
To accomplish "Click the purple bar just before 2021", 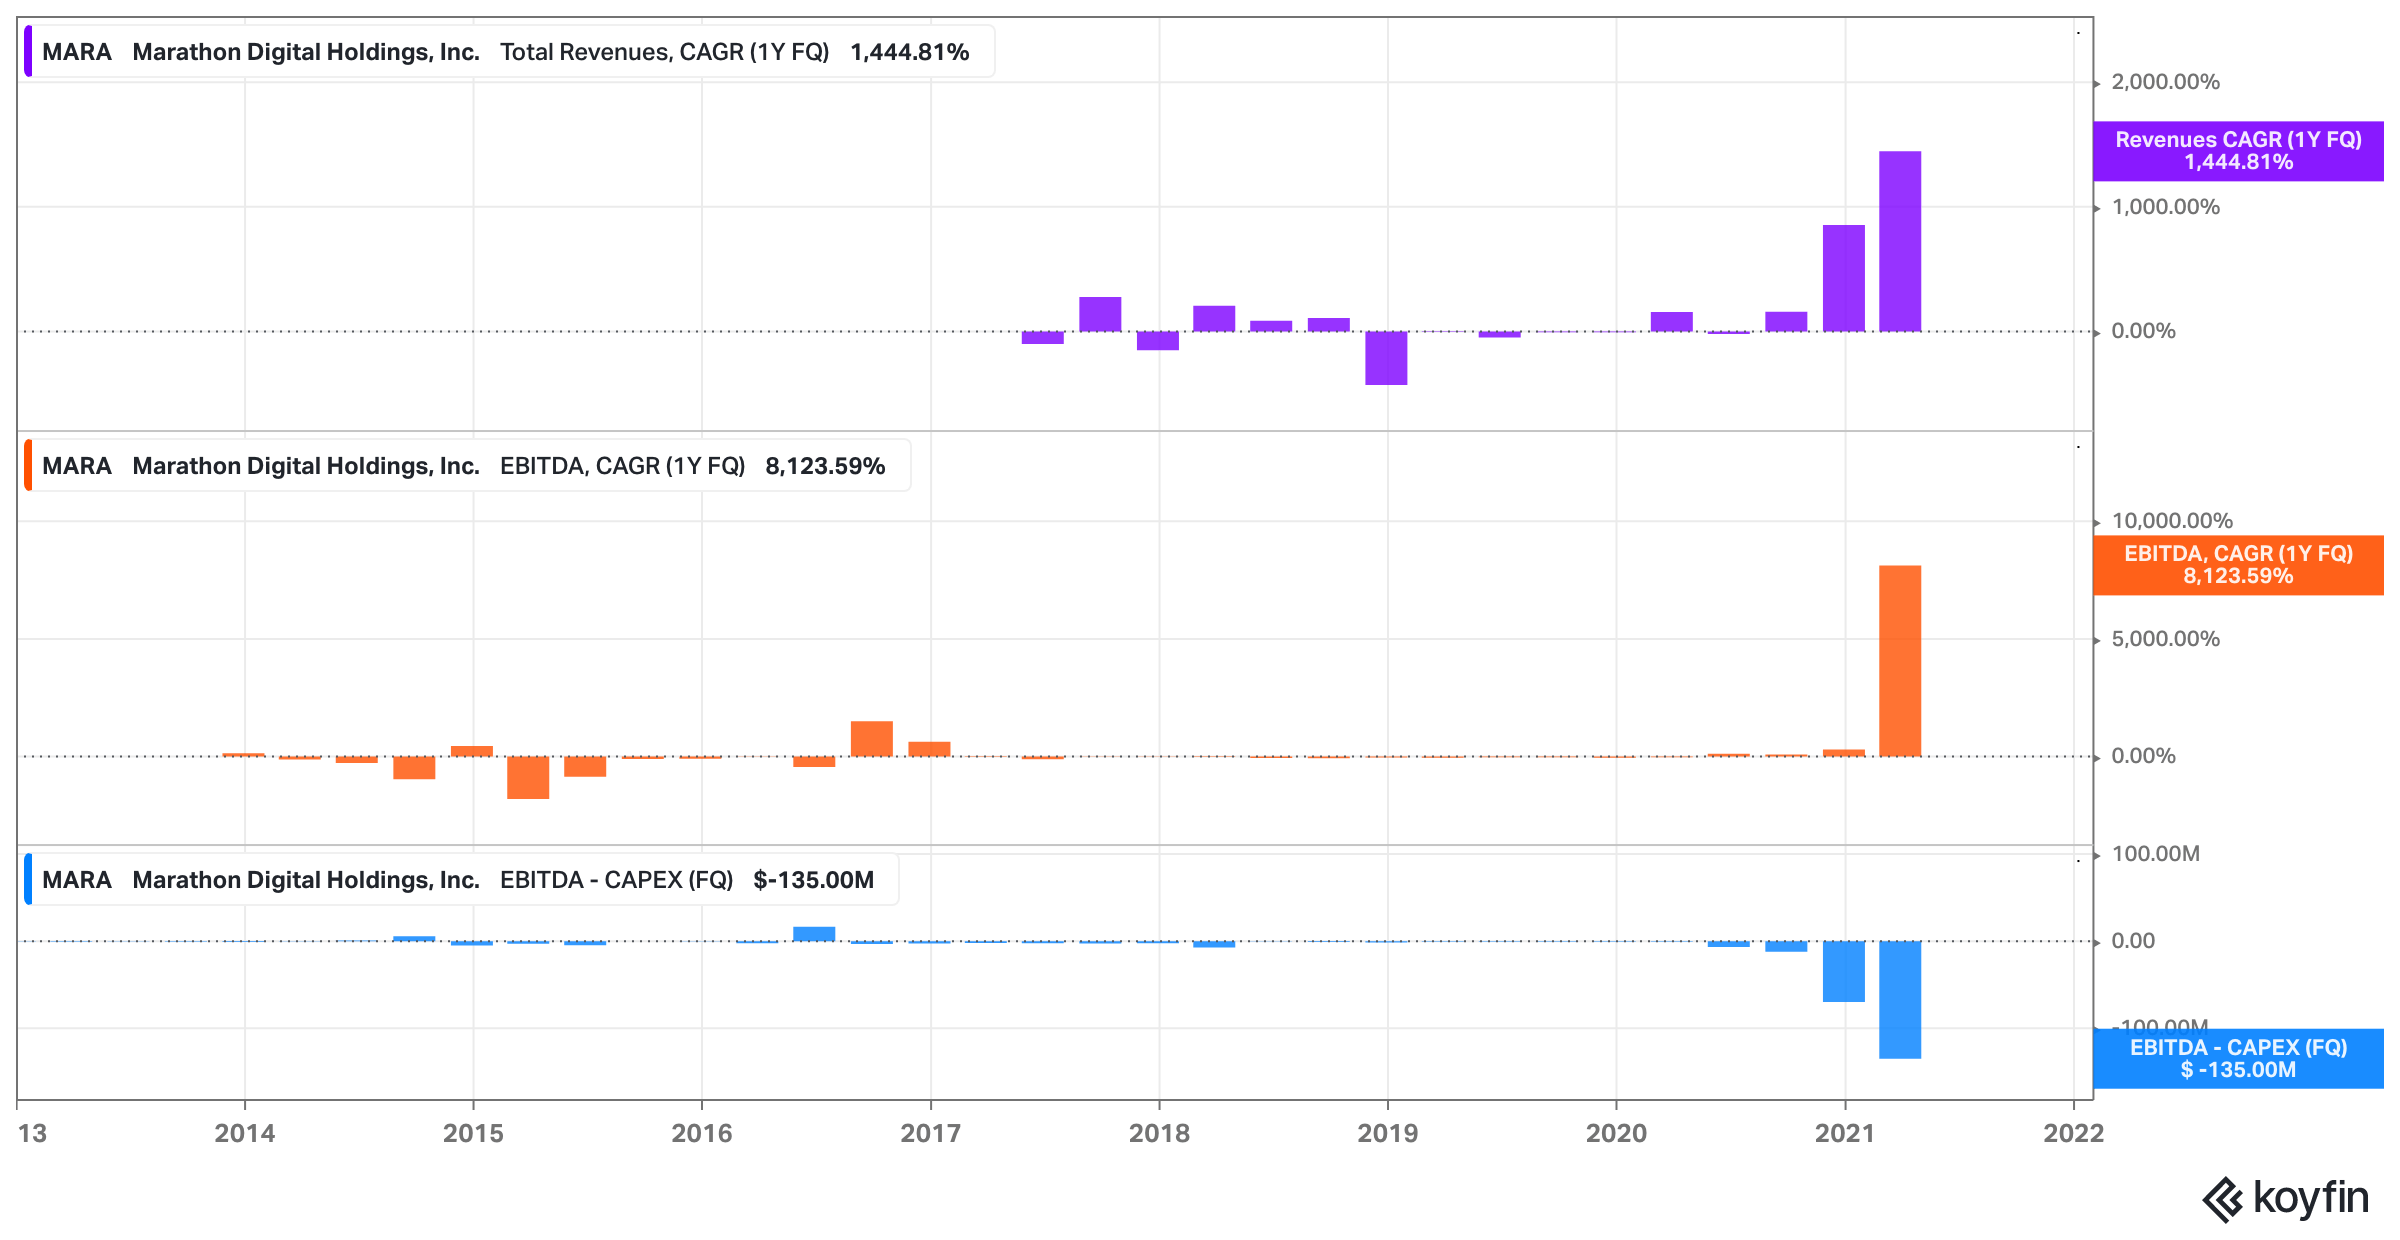I will click(1844, 278).
